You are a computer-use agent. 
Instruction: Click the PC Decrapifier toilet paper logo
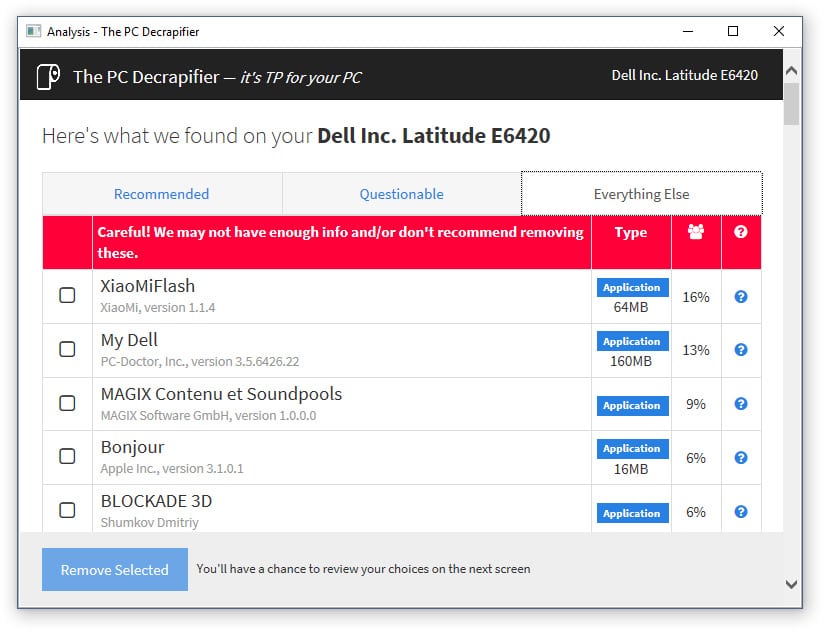48,77
